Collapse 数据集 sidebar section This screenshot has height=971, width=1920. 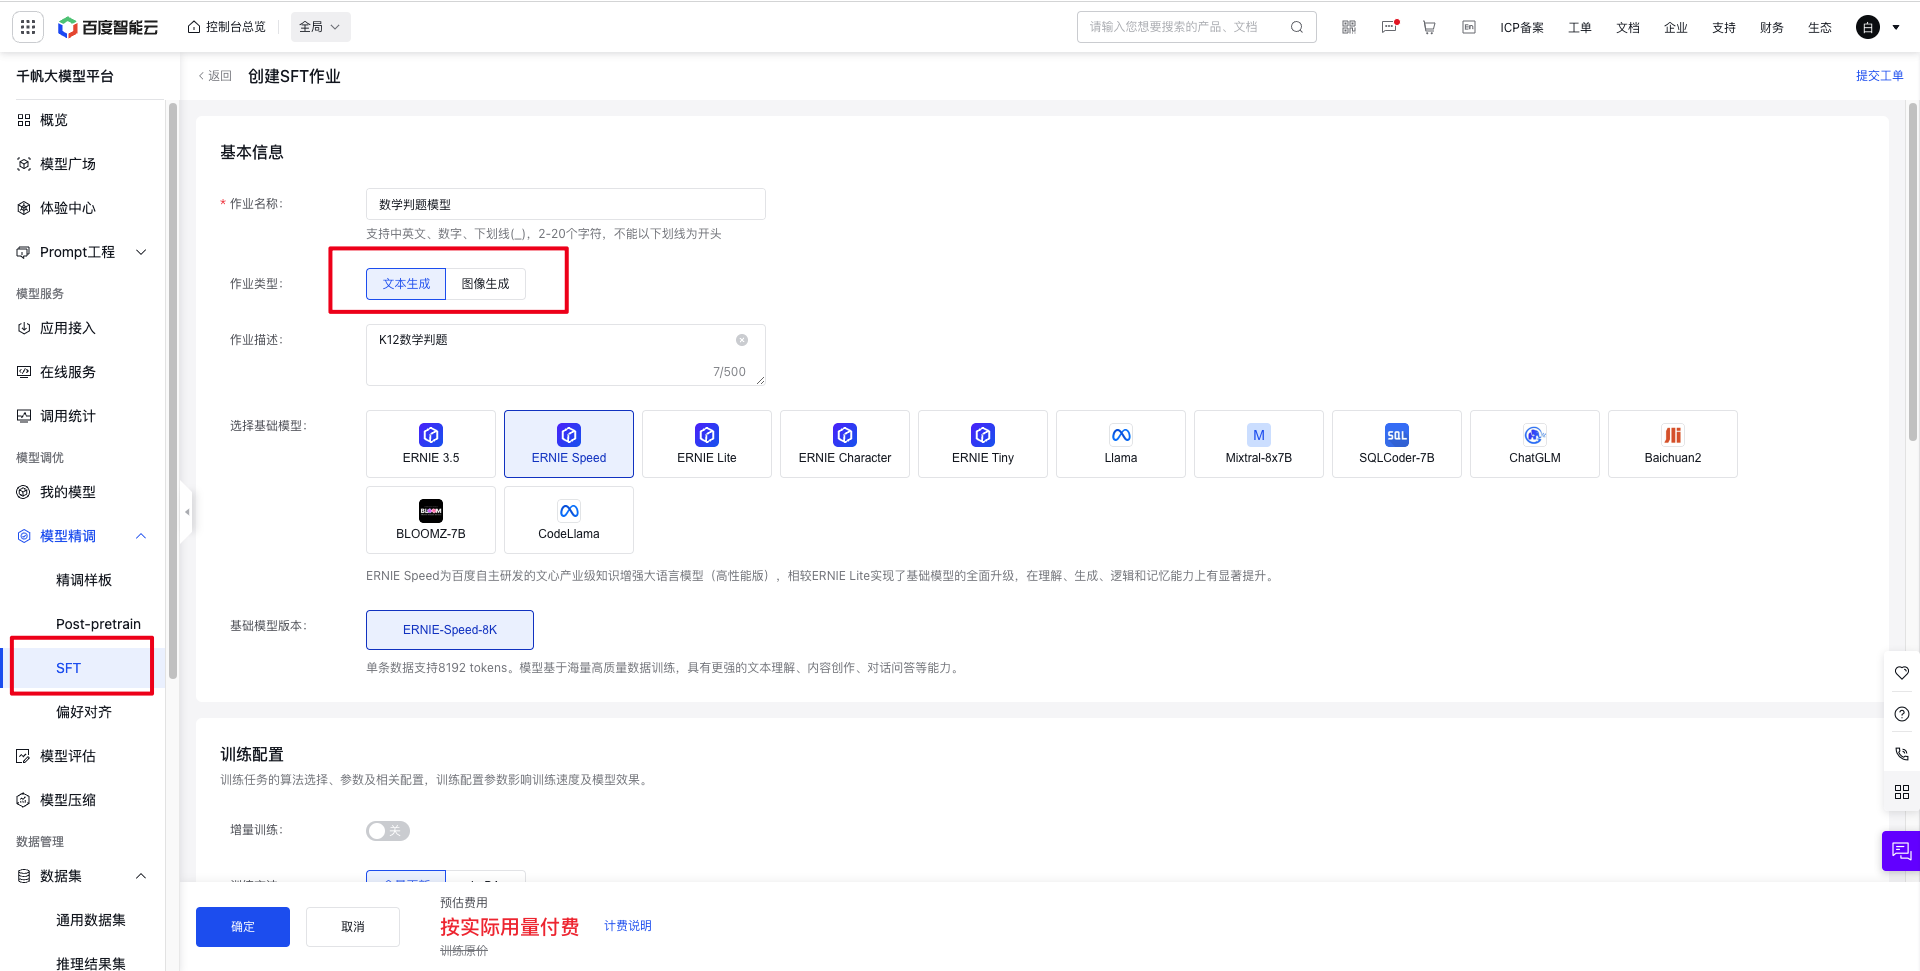(83, 876)
